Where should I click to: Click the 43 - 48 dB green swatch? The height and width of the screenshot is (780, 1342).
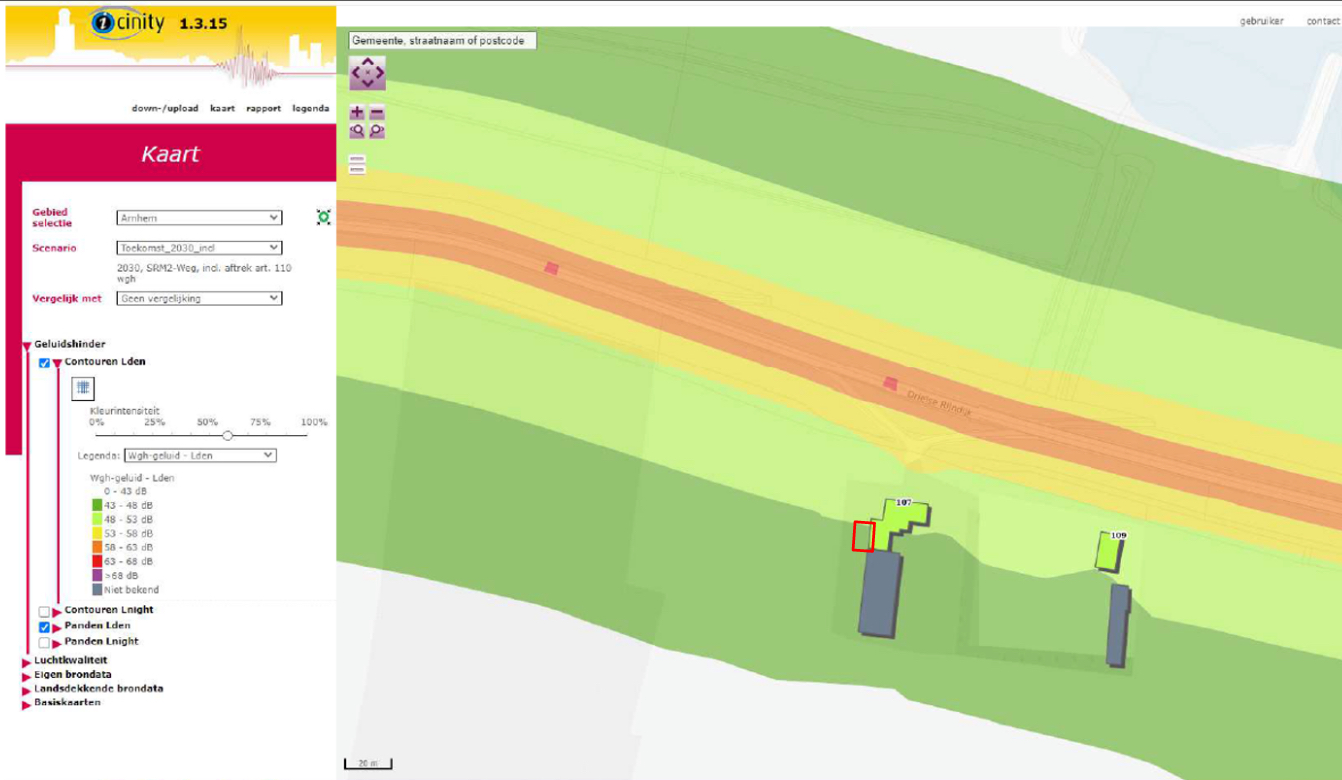click(97, 506)
